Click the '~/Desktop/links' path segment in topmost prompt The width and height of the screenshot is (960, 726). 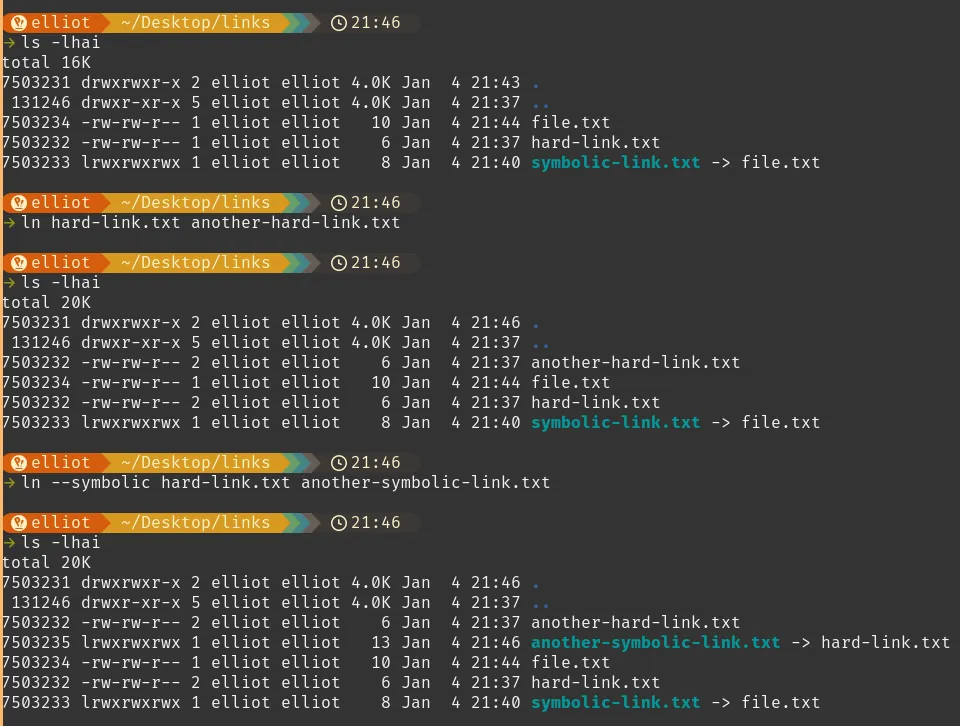(x=195, y=22)
